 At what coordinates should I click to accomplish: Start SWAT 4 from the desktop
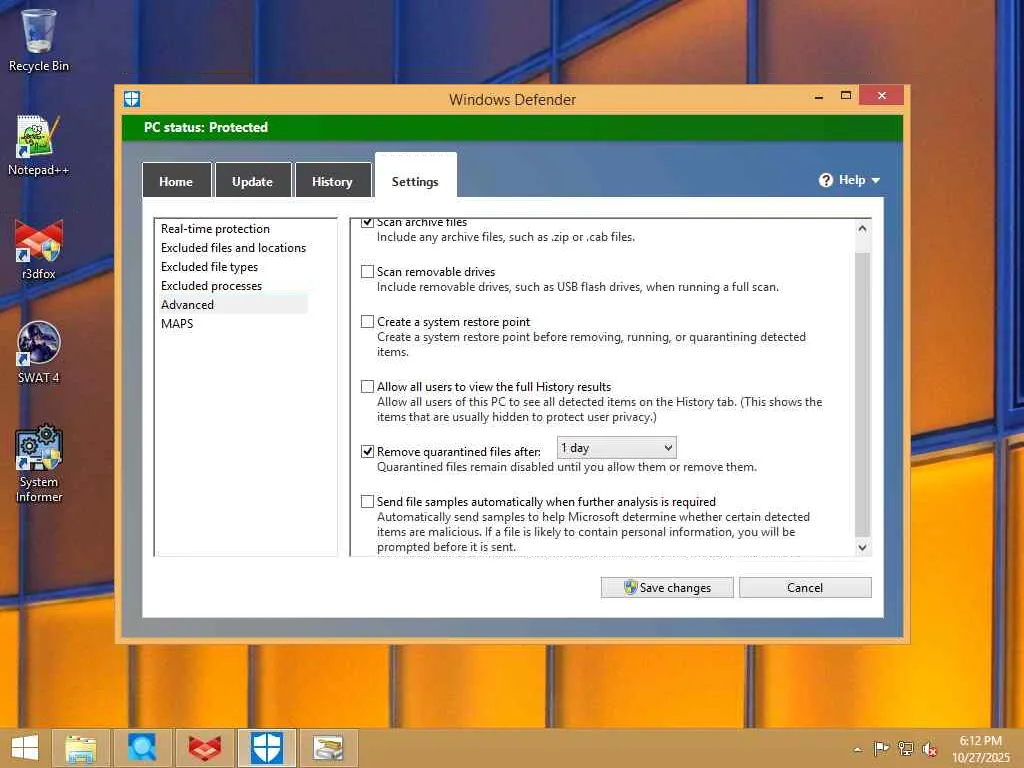39,353
